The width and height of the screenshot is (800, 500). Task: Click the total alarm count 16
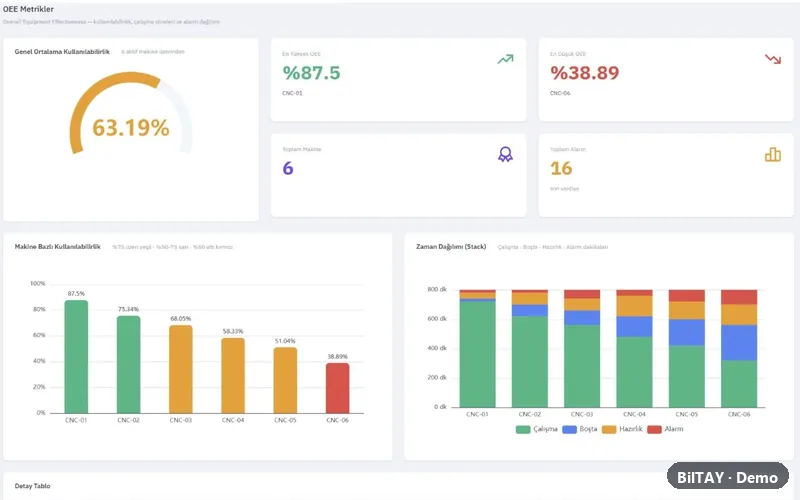coord(561,168)
